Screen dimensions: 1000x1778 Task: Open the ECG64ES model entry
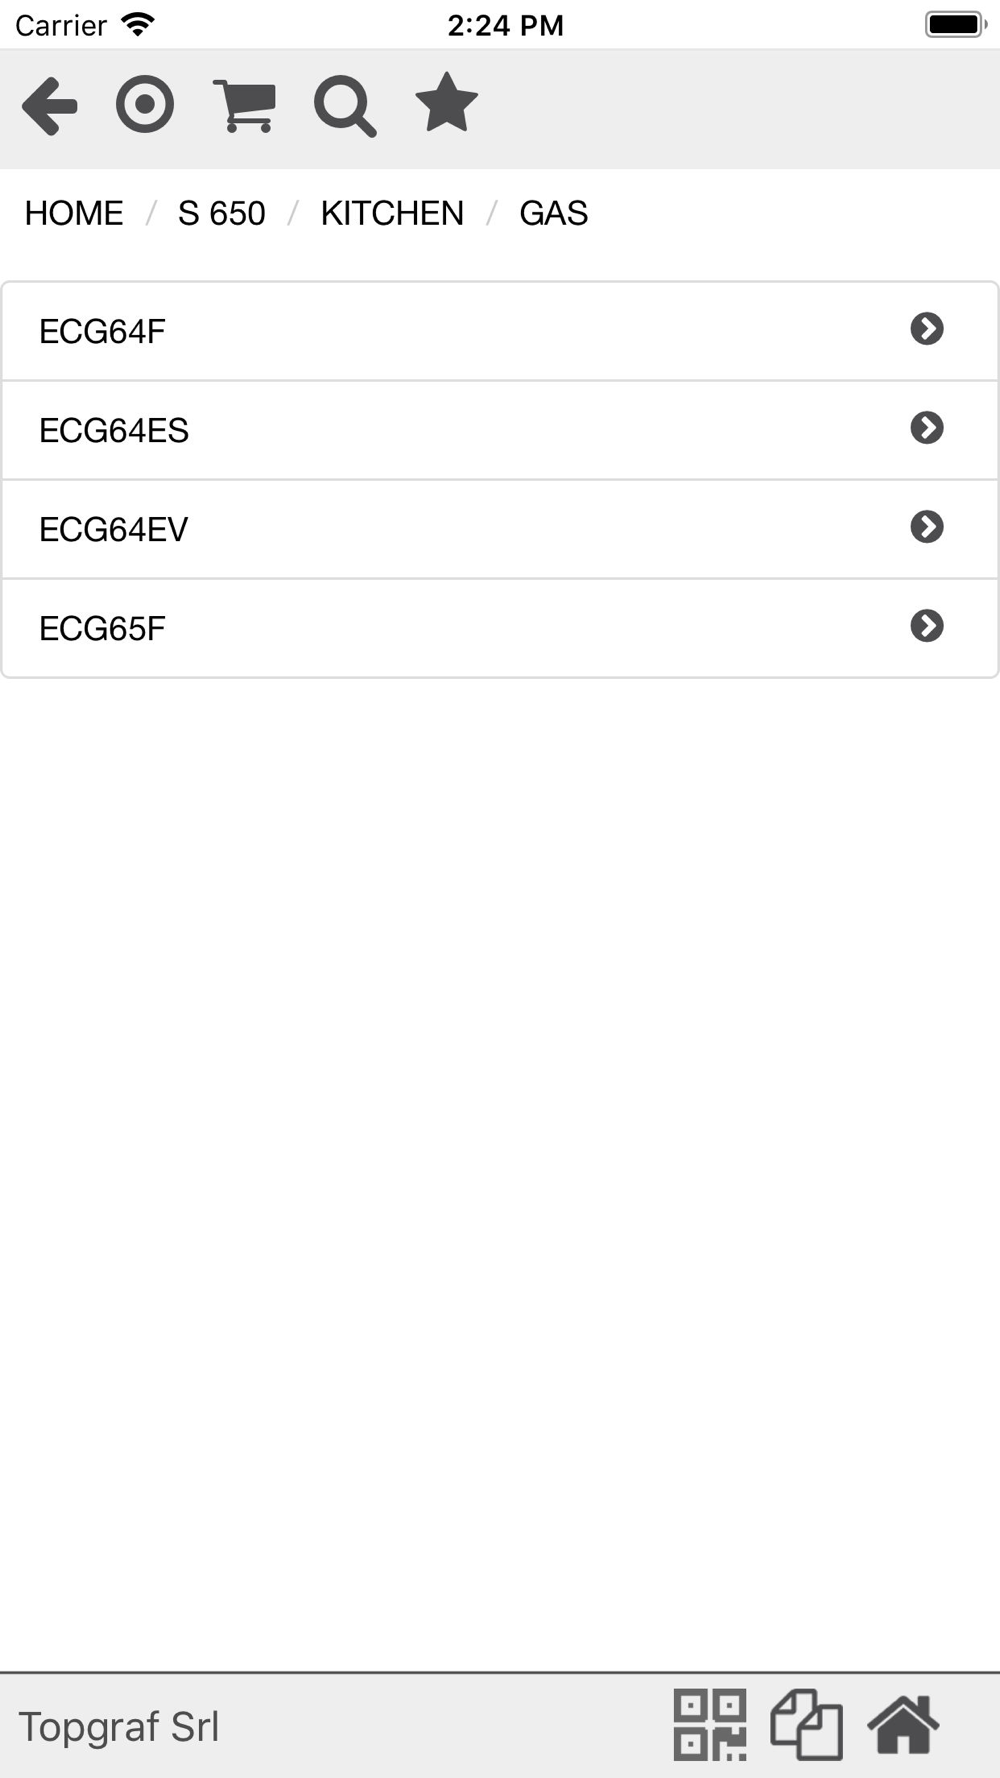pos(500,430)
